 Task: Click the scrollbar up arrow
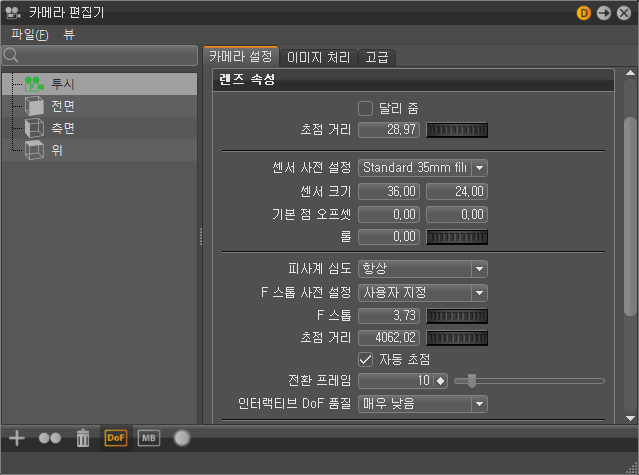click(630, 73)
